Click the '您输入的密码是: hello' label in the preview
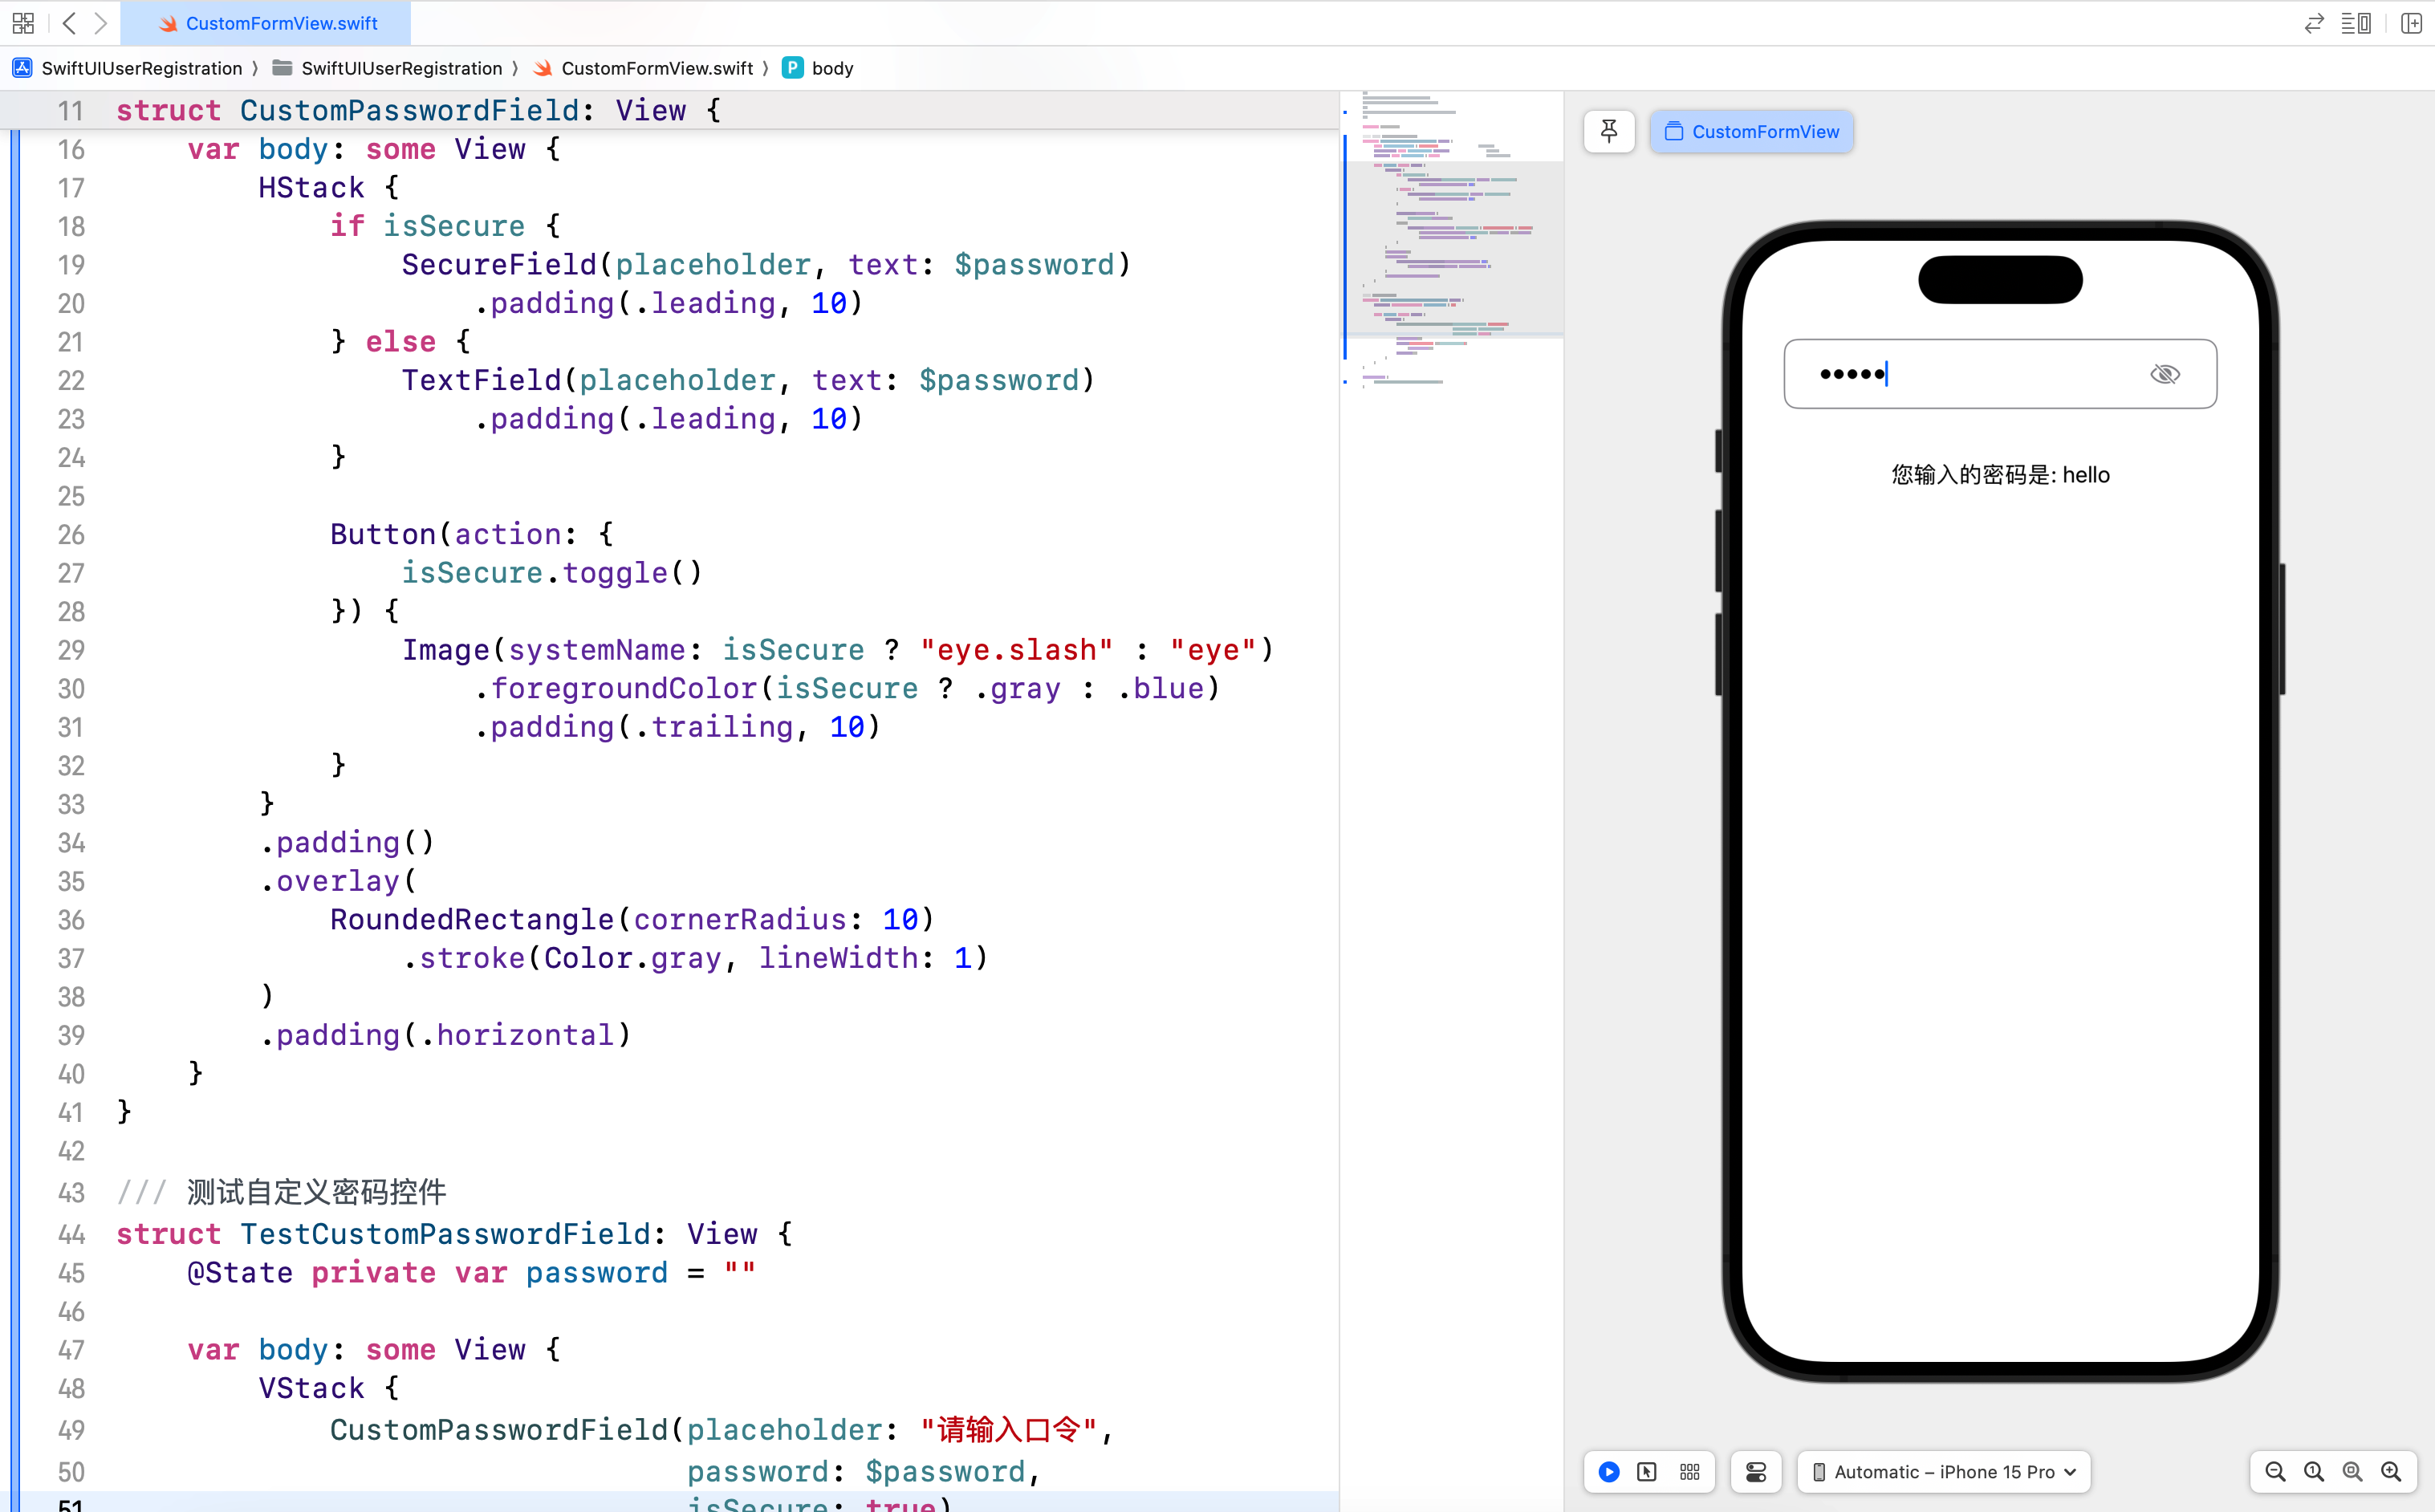The image size is (2435, 1512). (x=2001, y=475)
